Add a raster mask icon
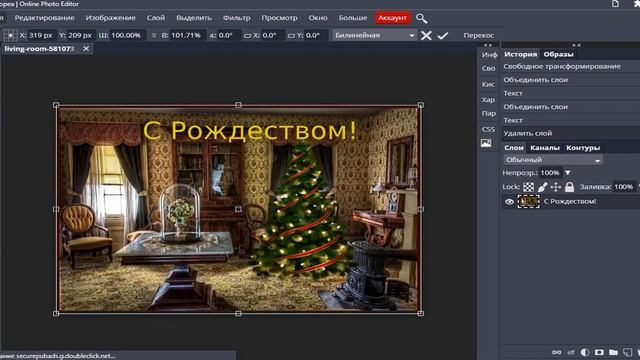The height and width of the screenshot is (360, 640). 599,352
